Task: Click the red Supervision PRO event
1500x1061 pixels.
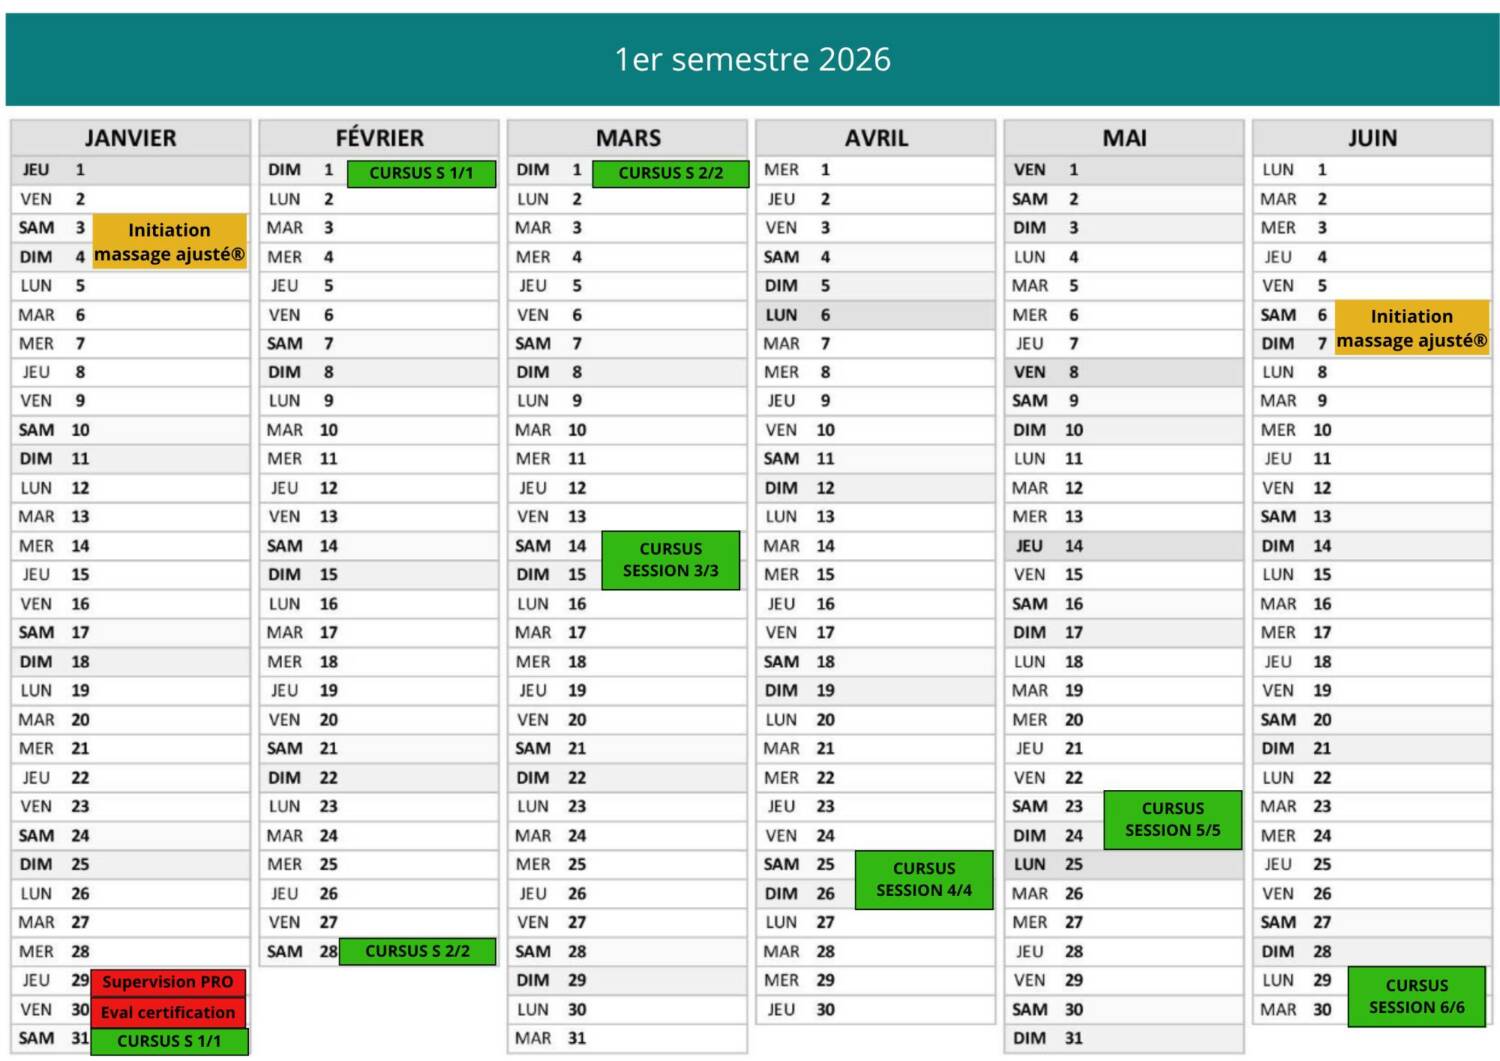Action: point(167,982)
